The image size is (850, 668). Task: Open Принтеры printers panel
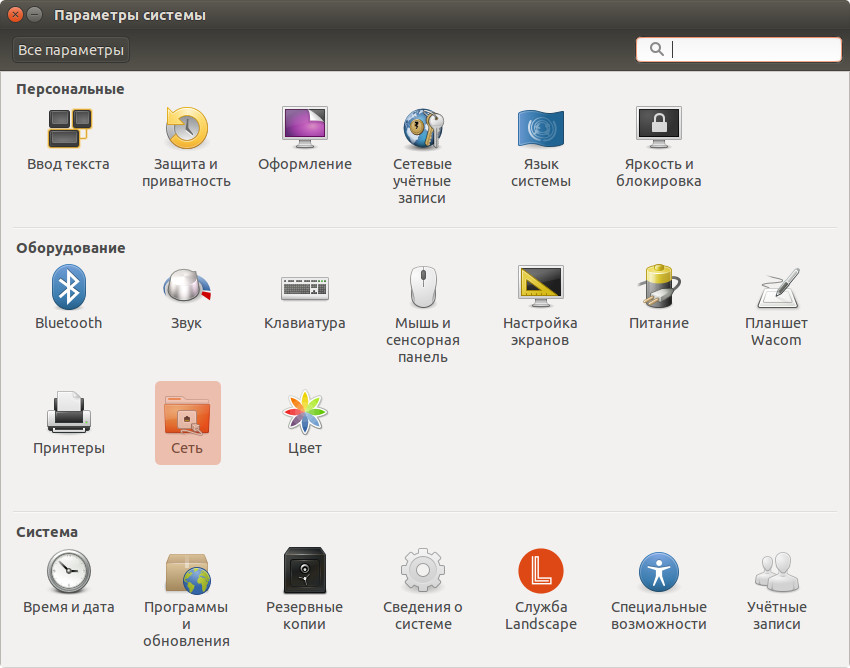point(68,414)
